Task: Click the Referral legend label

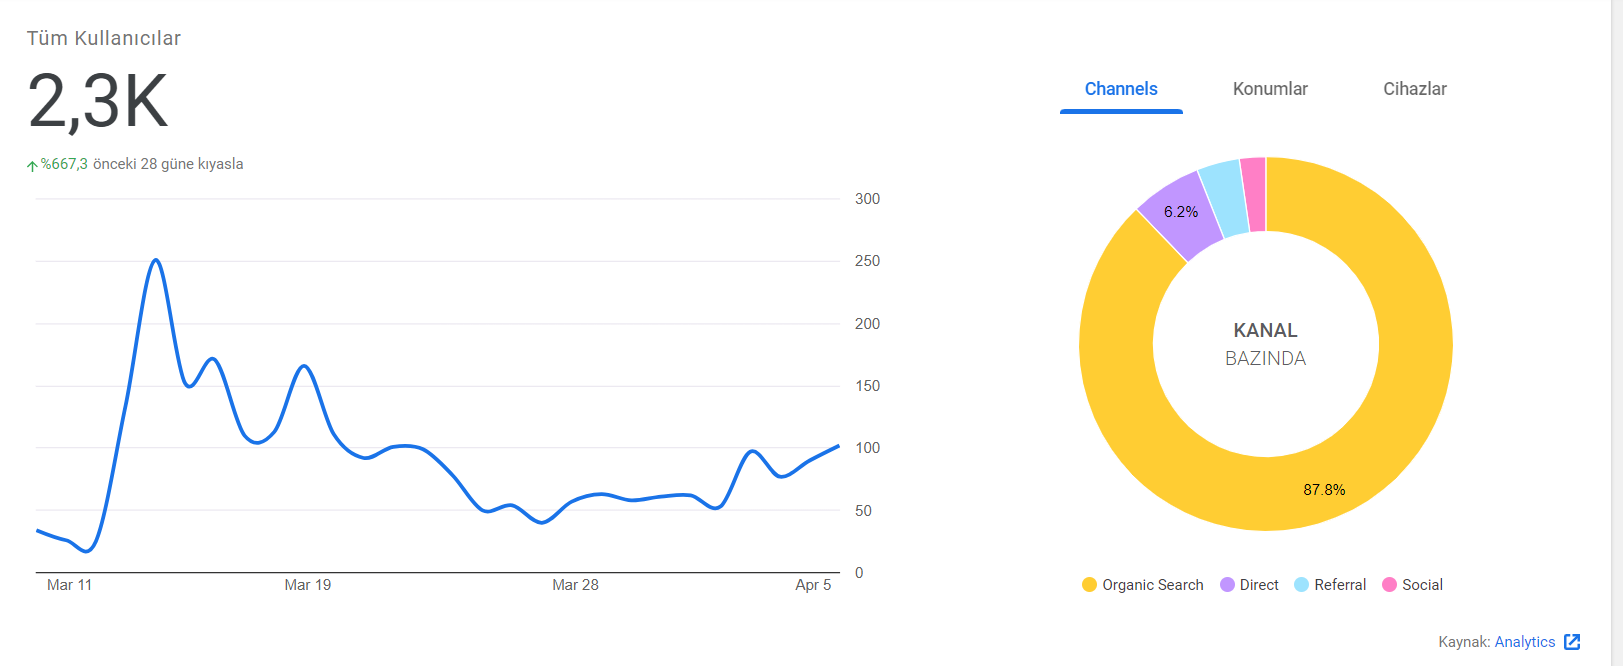Action: pos(1340,585)
